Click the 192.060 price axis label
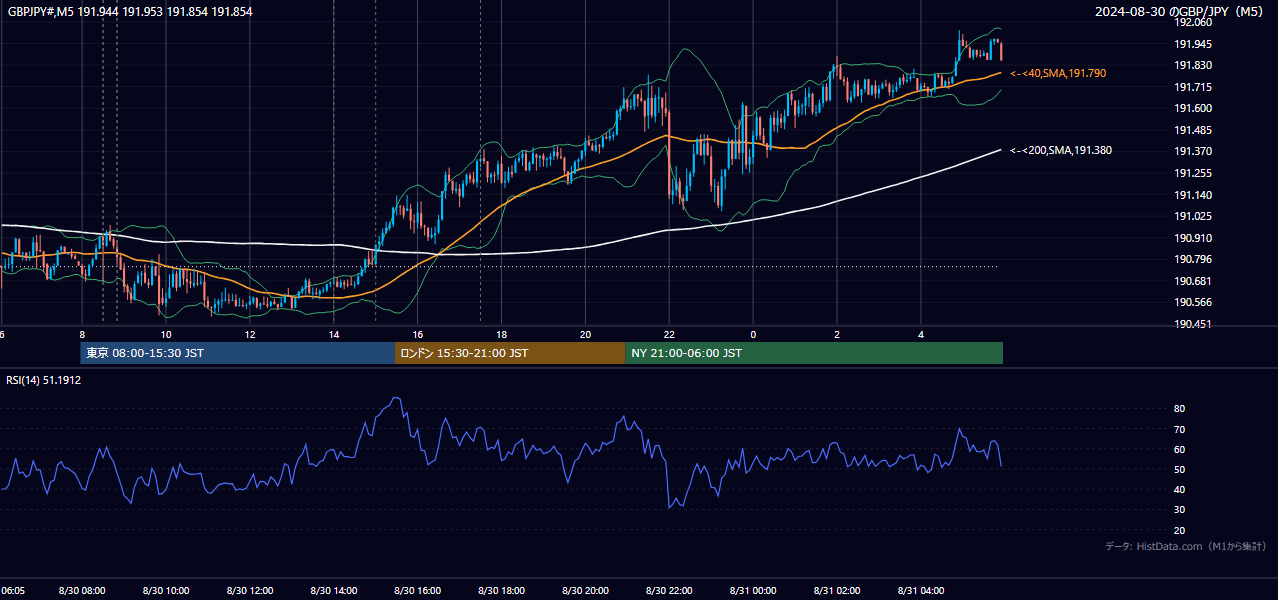The width and height of the screenshot is (1278, 600). (1193, 22)
